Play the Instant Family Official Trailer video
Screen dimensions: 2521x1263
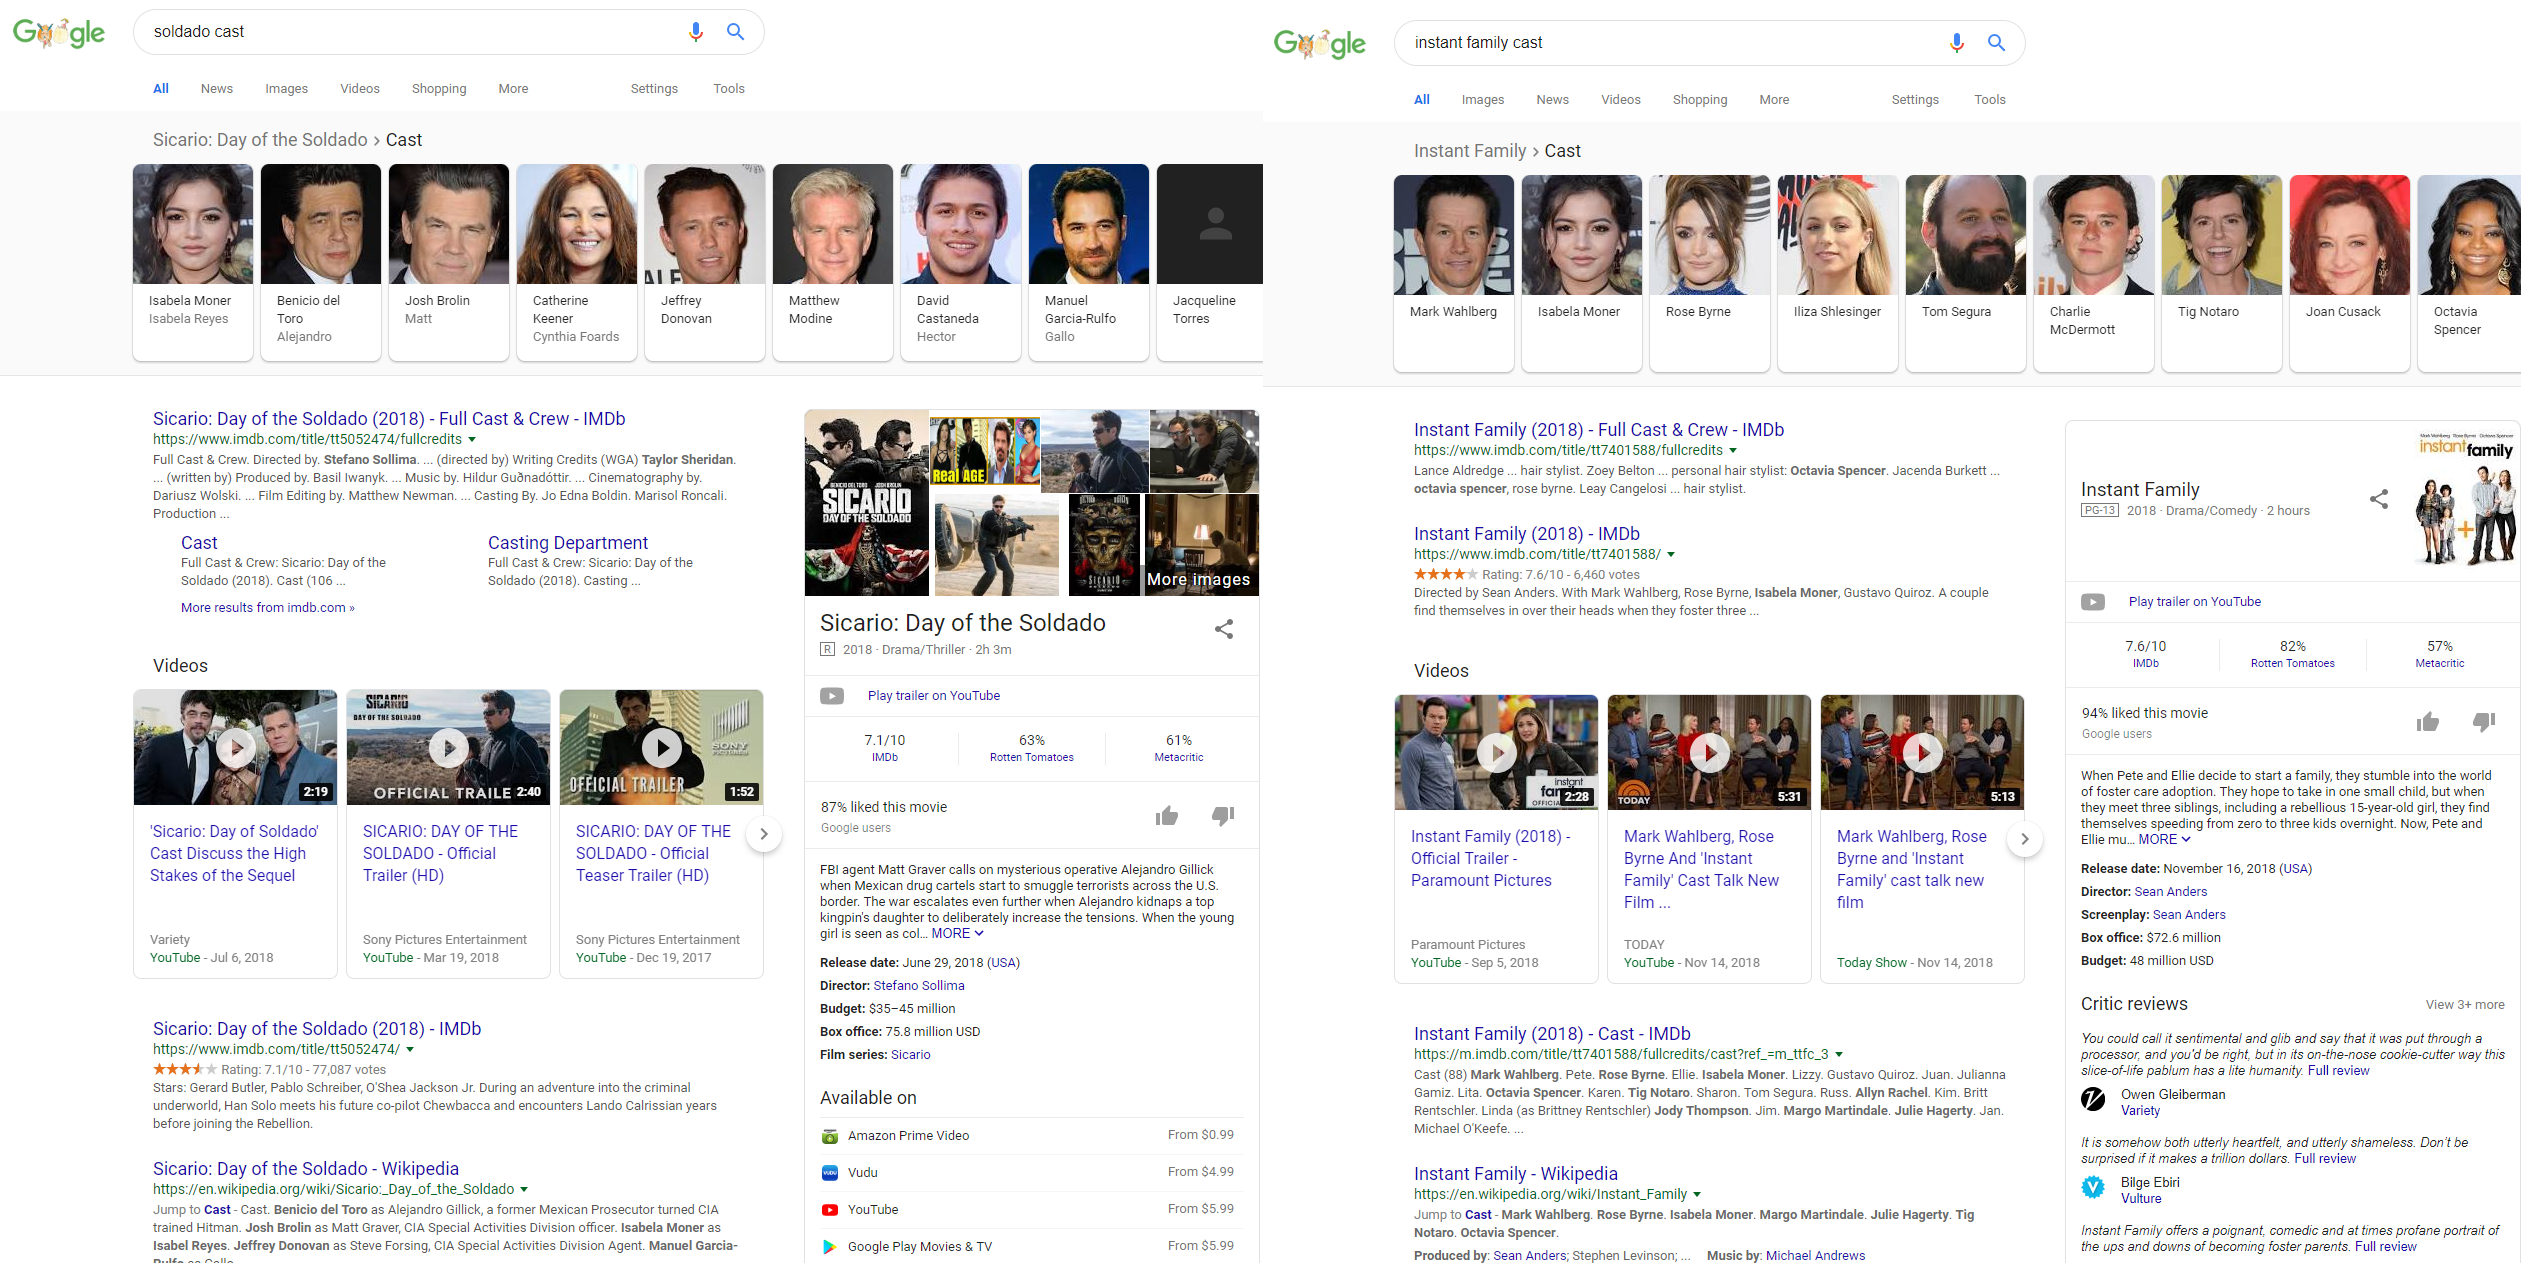click(x=1497, y=752)
